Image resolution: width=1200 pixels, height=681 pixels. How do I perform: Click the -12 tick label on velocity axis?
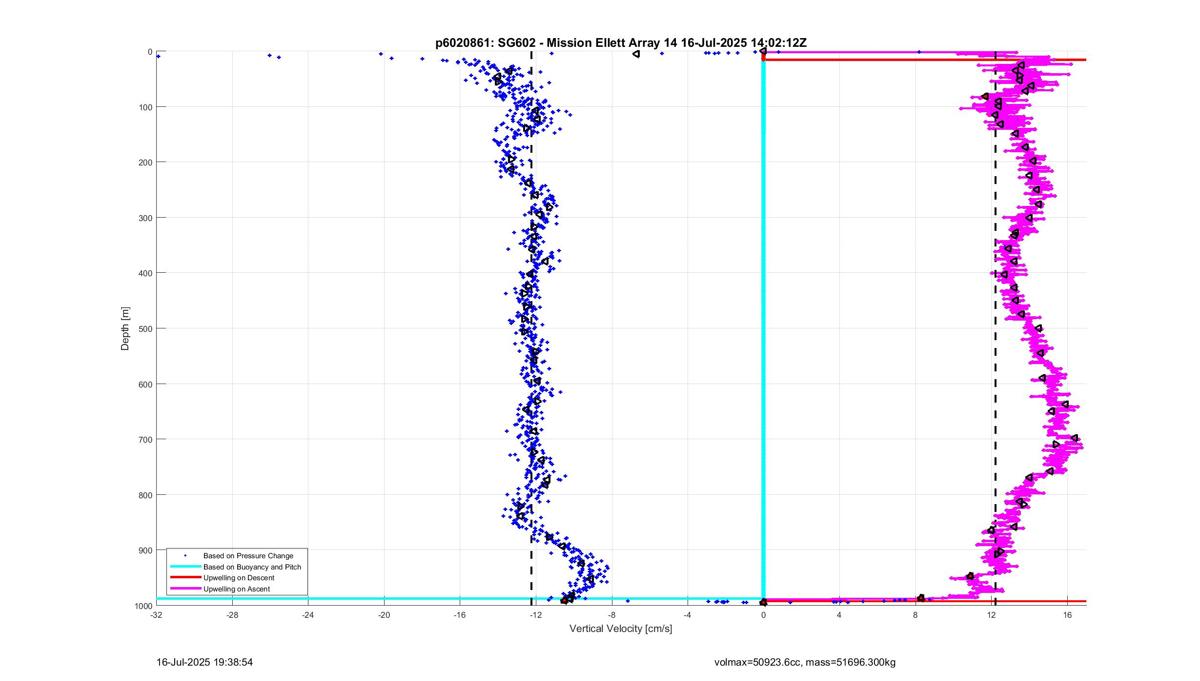point(536,615)
